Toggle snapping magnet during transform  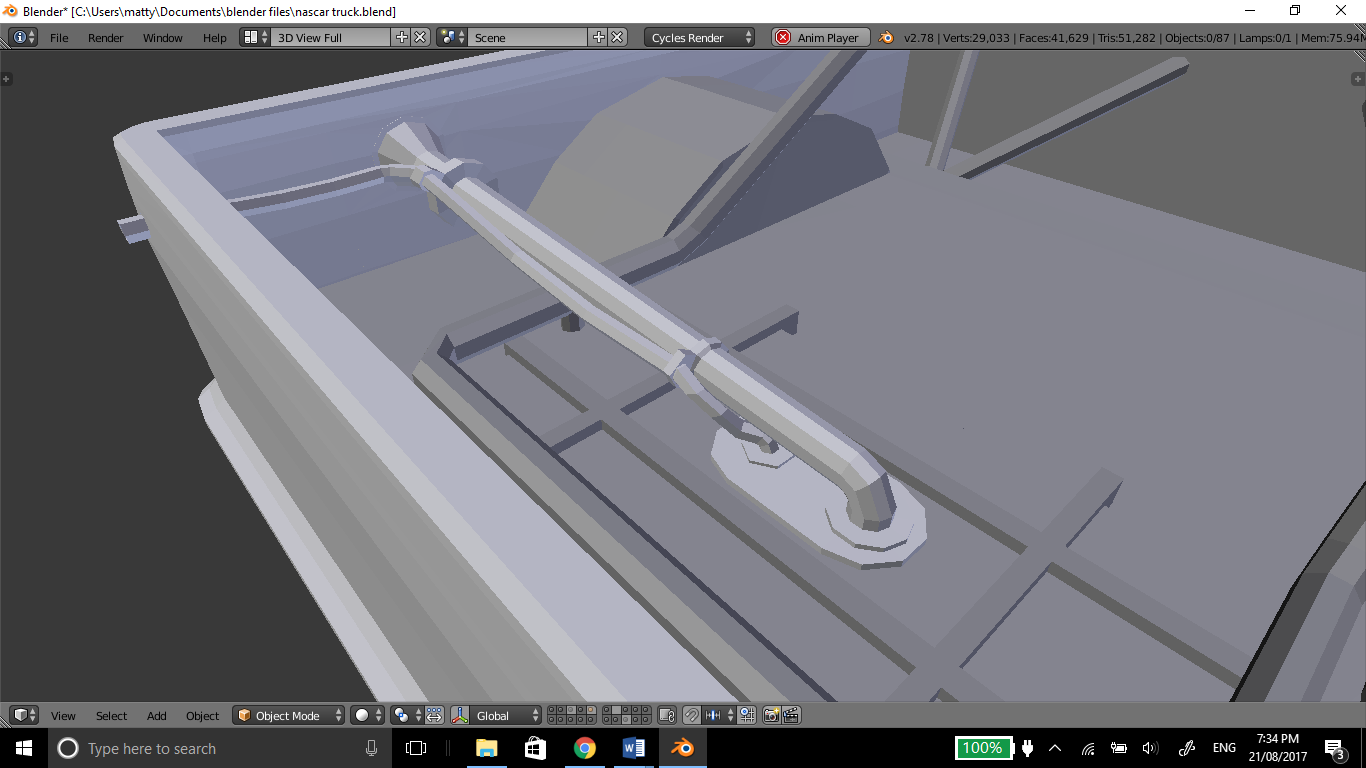pyautogui.click(x=692, y=715)
